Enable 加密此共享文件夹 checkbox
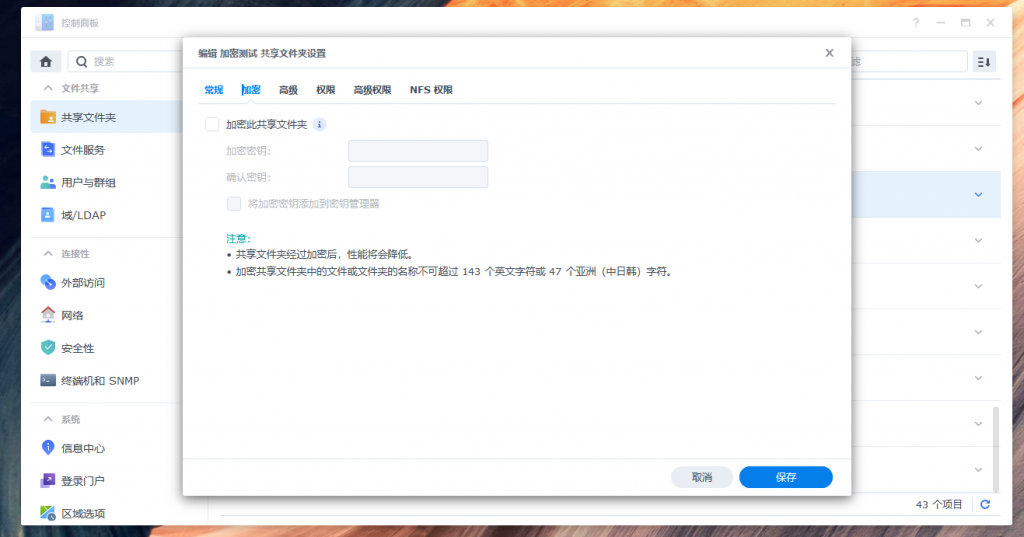 [x=212, y=125]
